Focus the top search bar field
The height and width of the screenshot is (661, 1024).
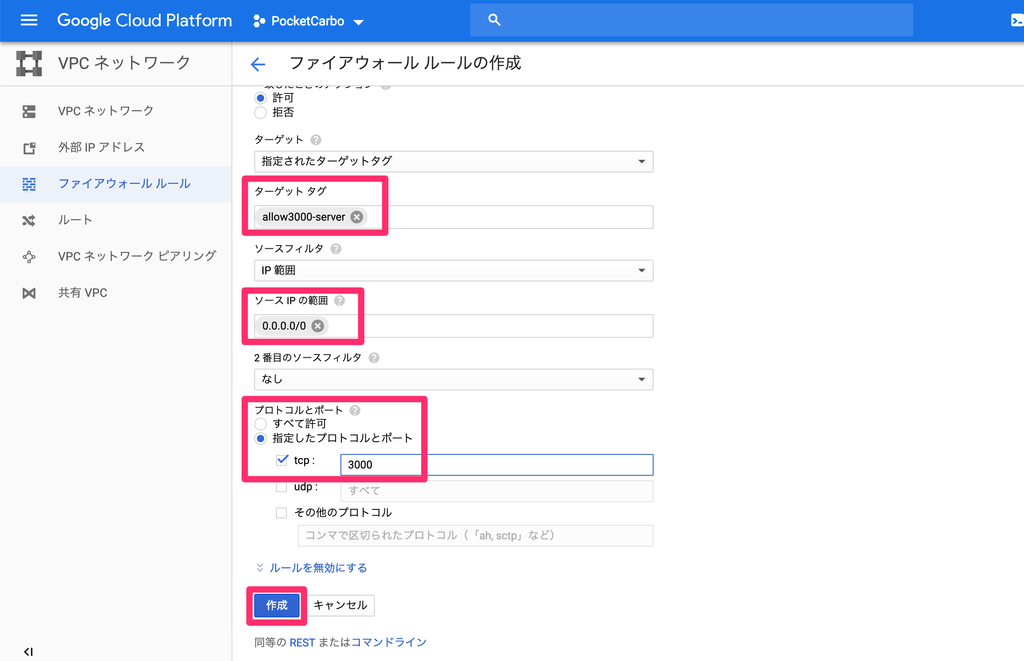692,20
